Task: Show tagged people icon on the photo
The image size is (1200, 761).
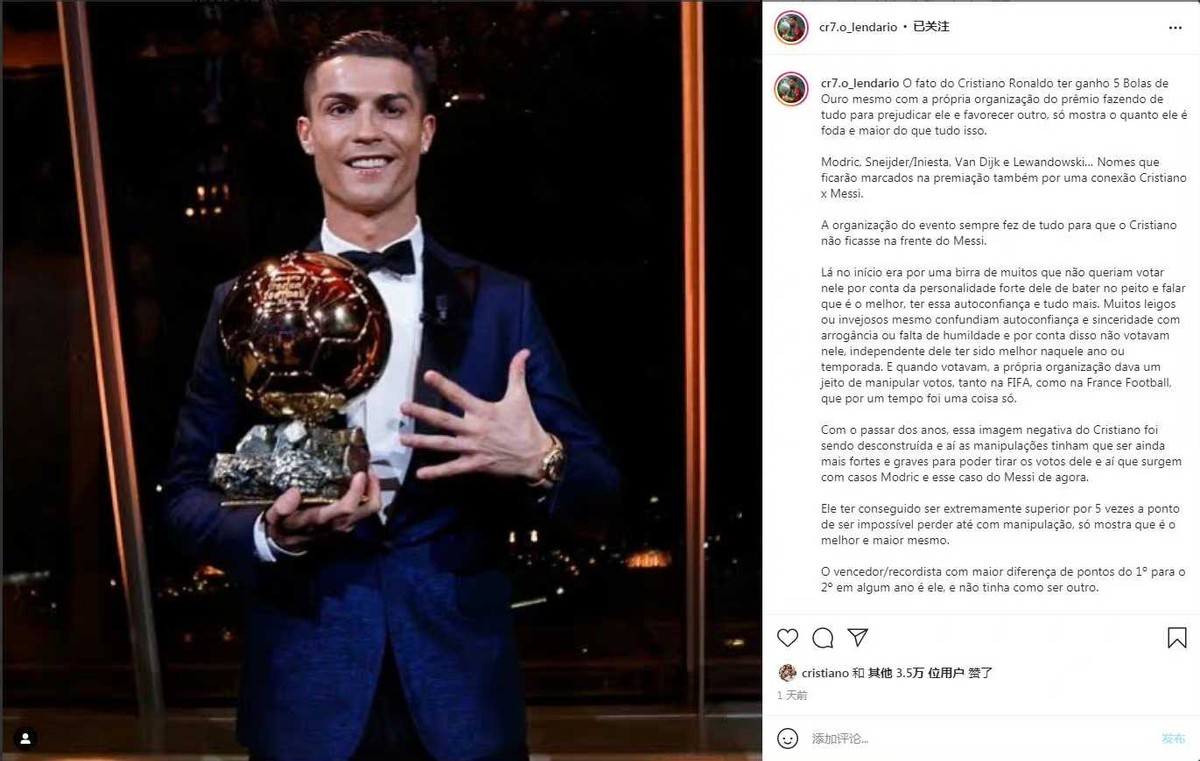Action: (26, 739)
